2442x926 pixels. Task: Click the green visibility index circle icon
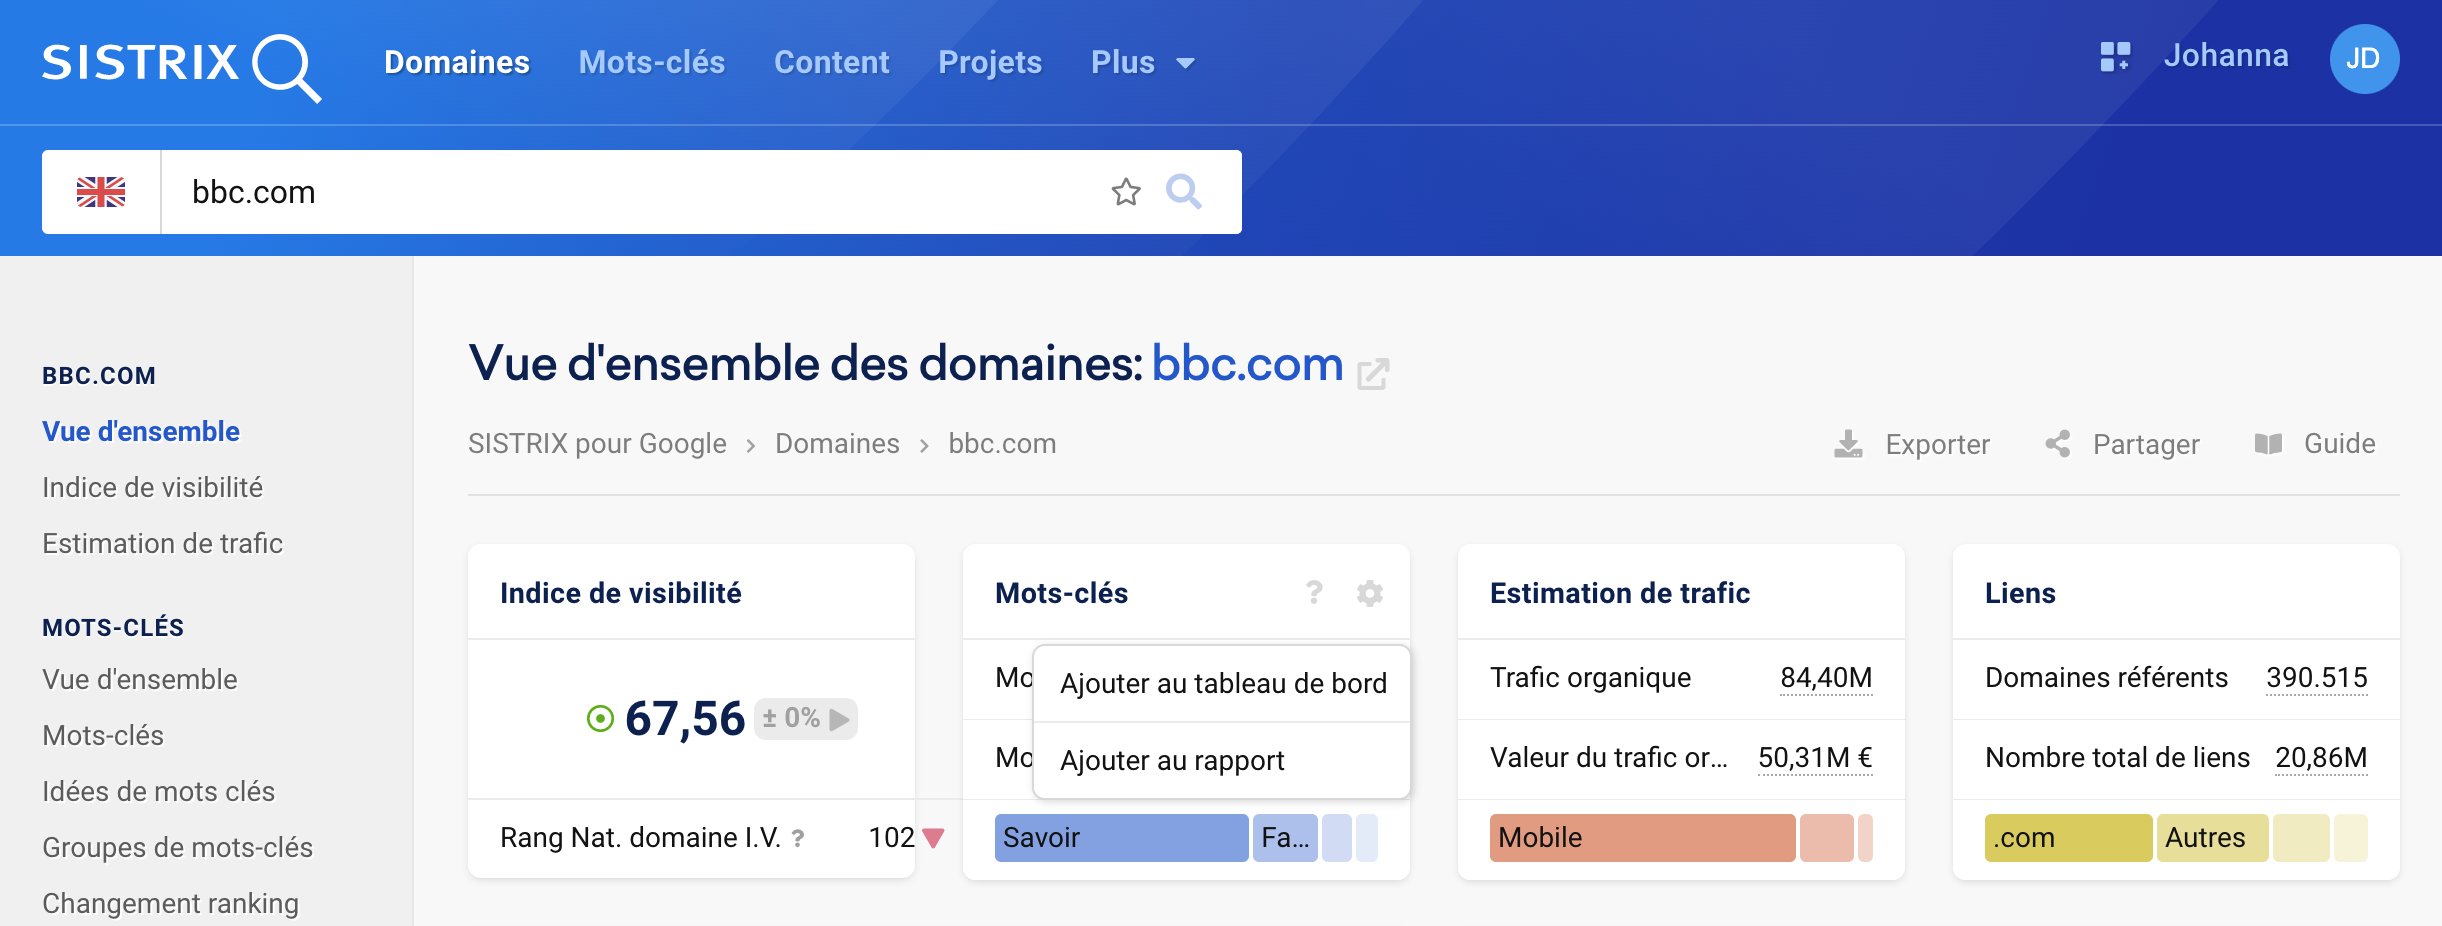600,718
